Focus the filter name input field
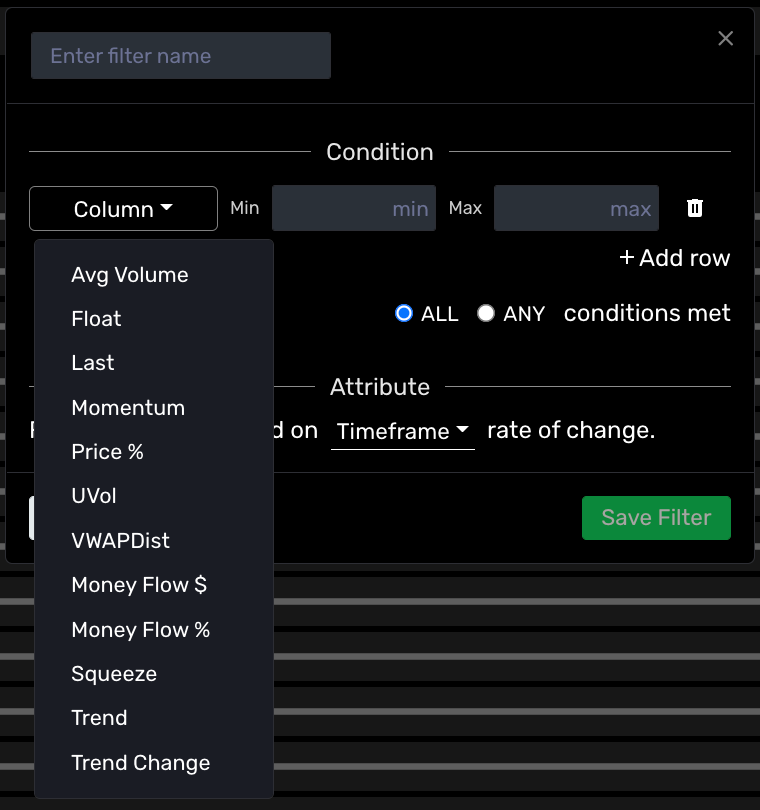The width and height of the screenshot is (760, 810). (x=181, y=56)
